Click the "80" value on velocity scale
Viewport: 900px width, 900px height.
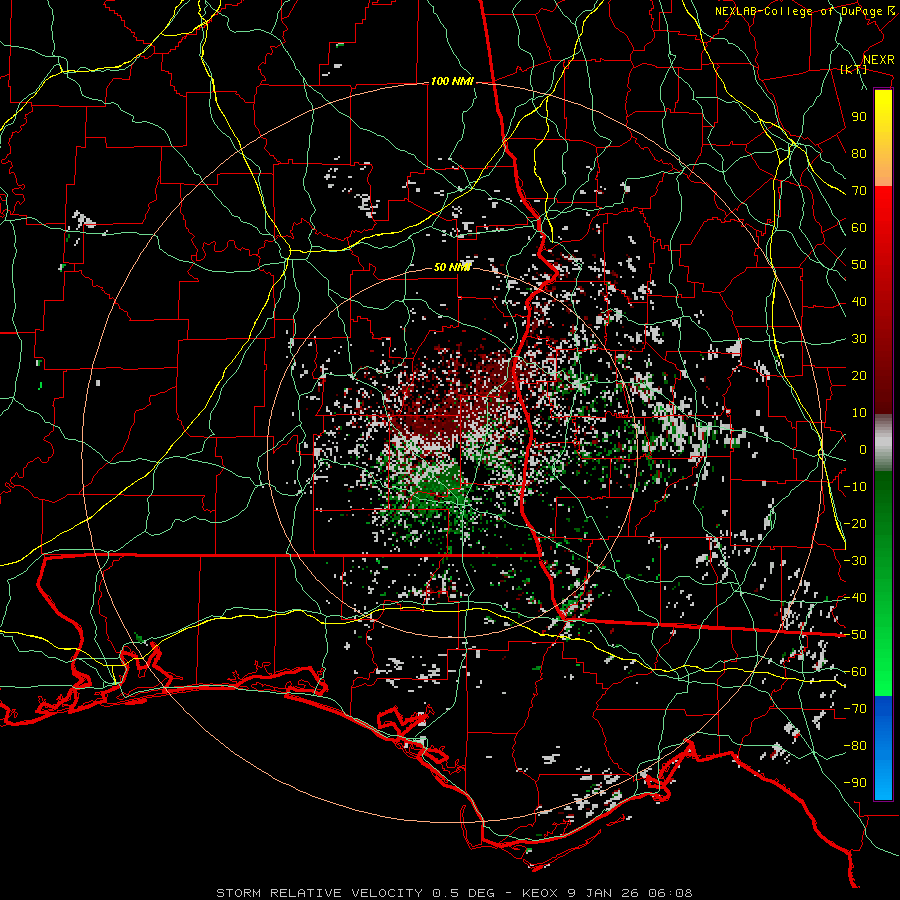(x=859, y=154)
